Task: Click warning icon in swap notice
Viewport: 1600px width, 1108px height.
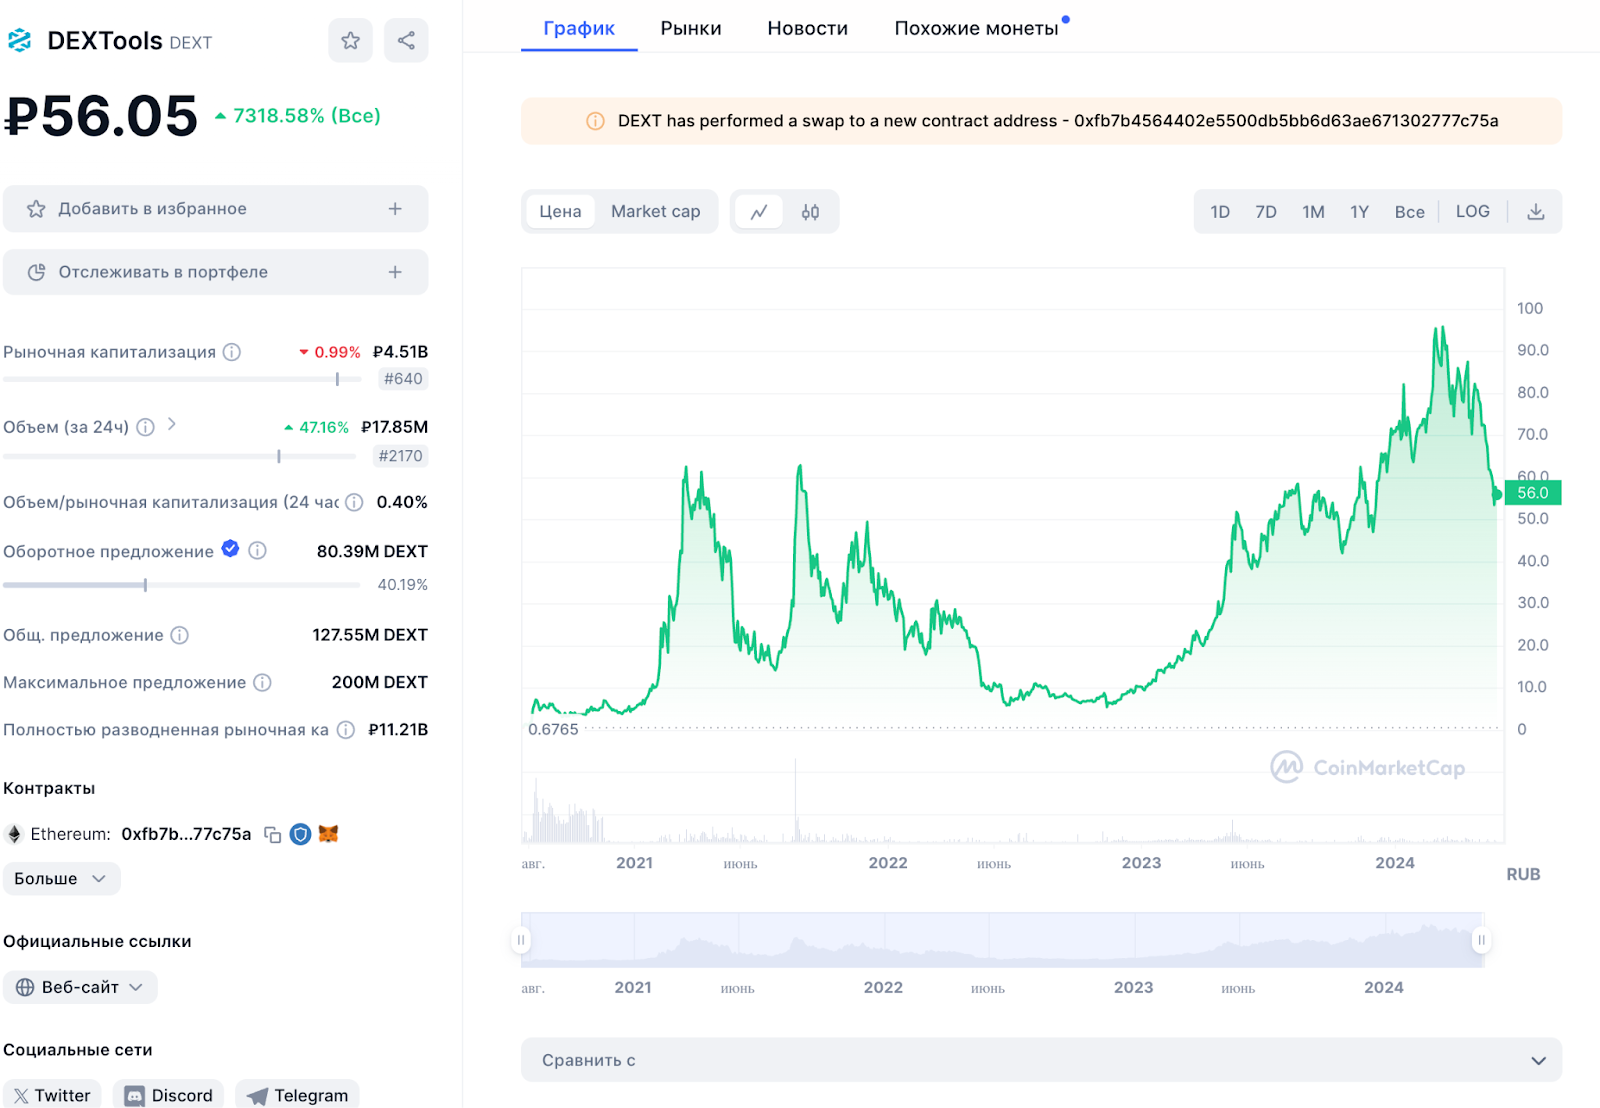Action: [595, 121]
